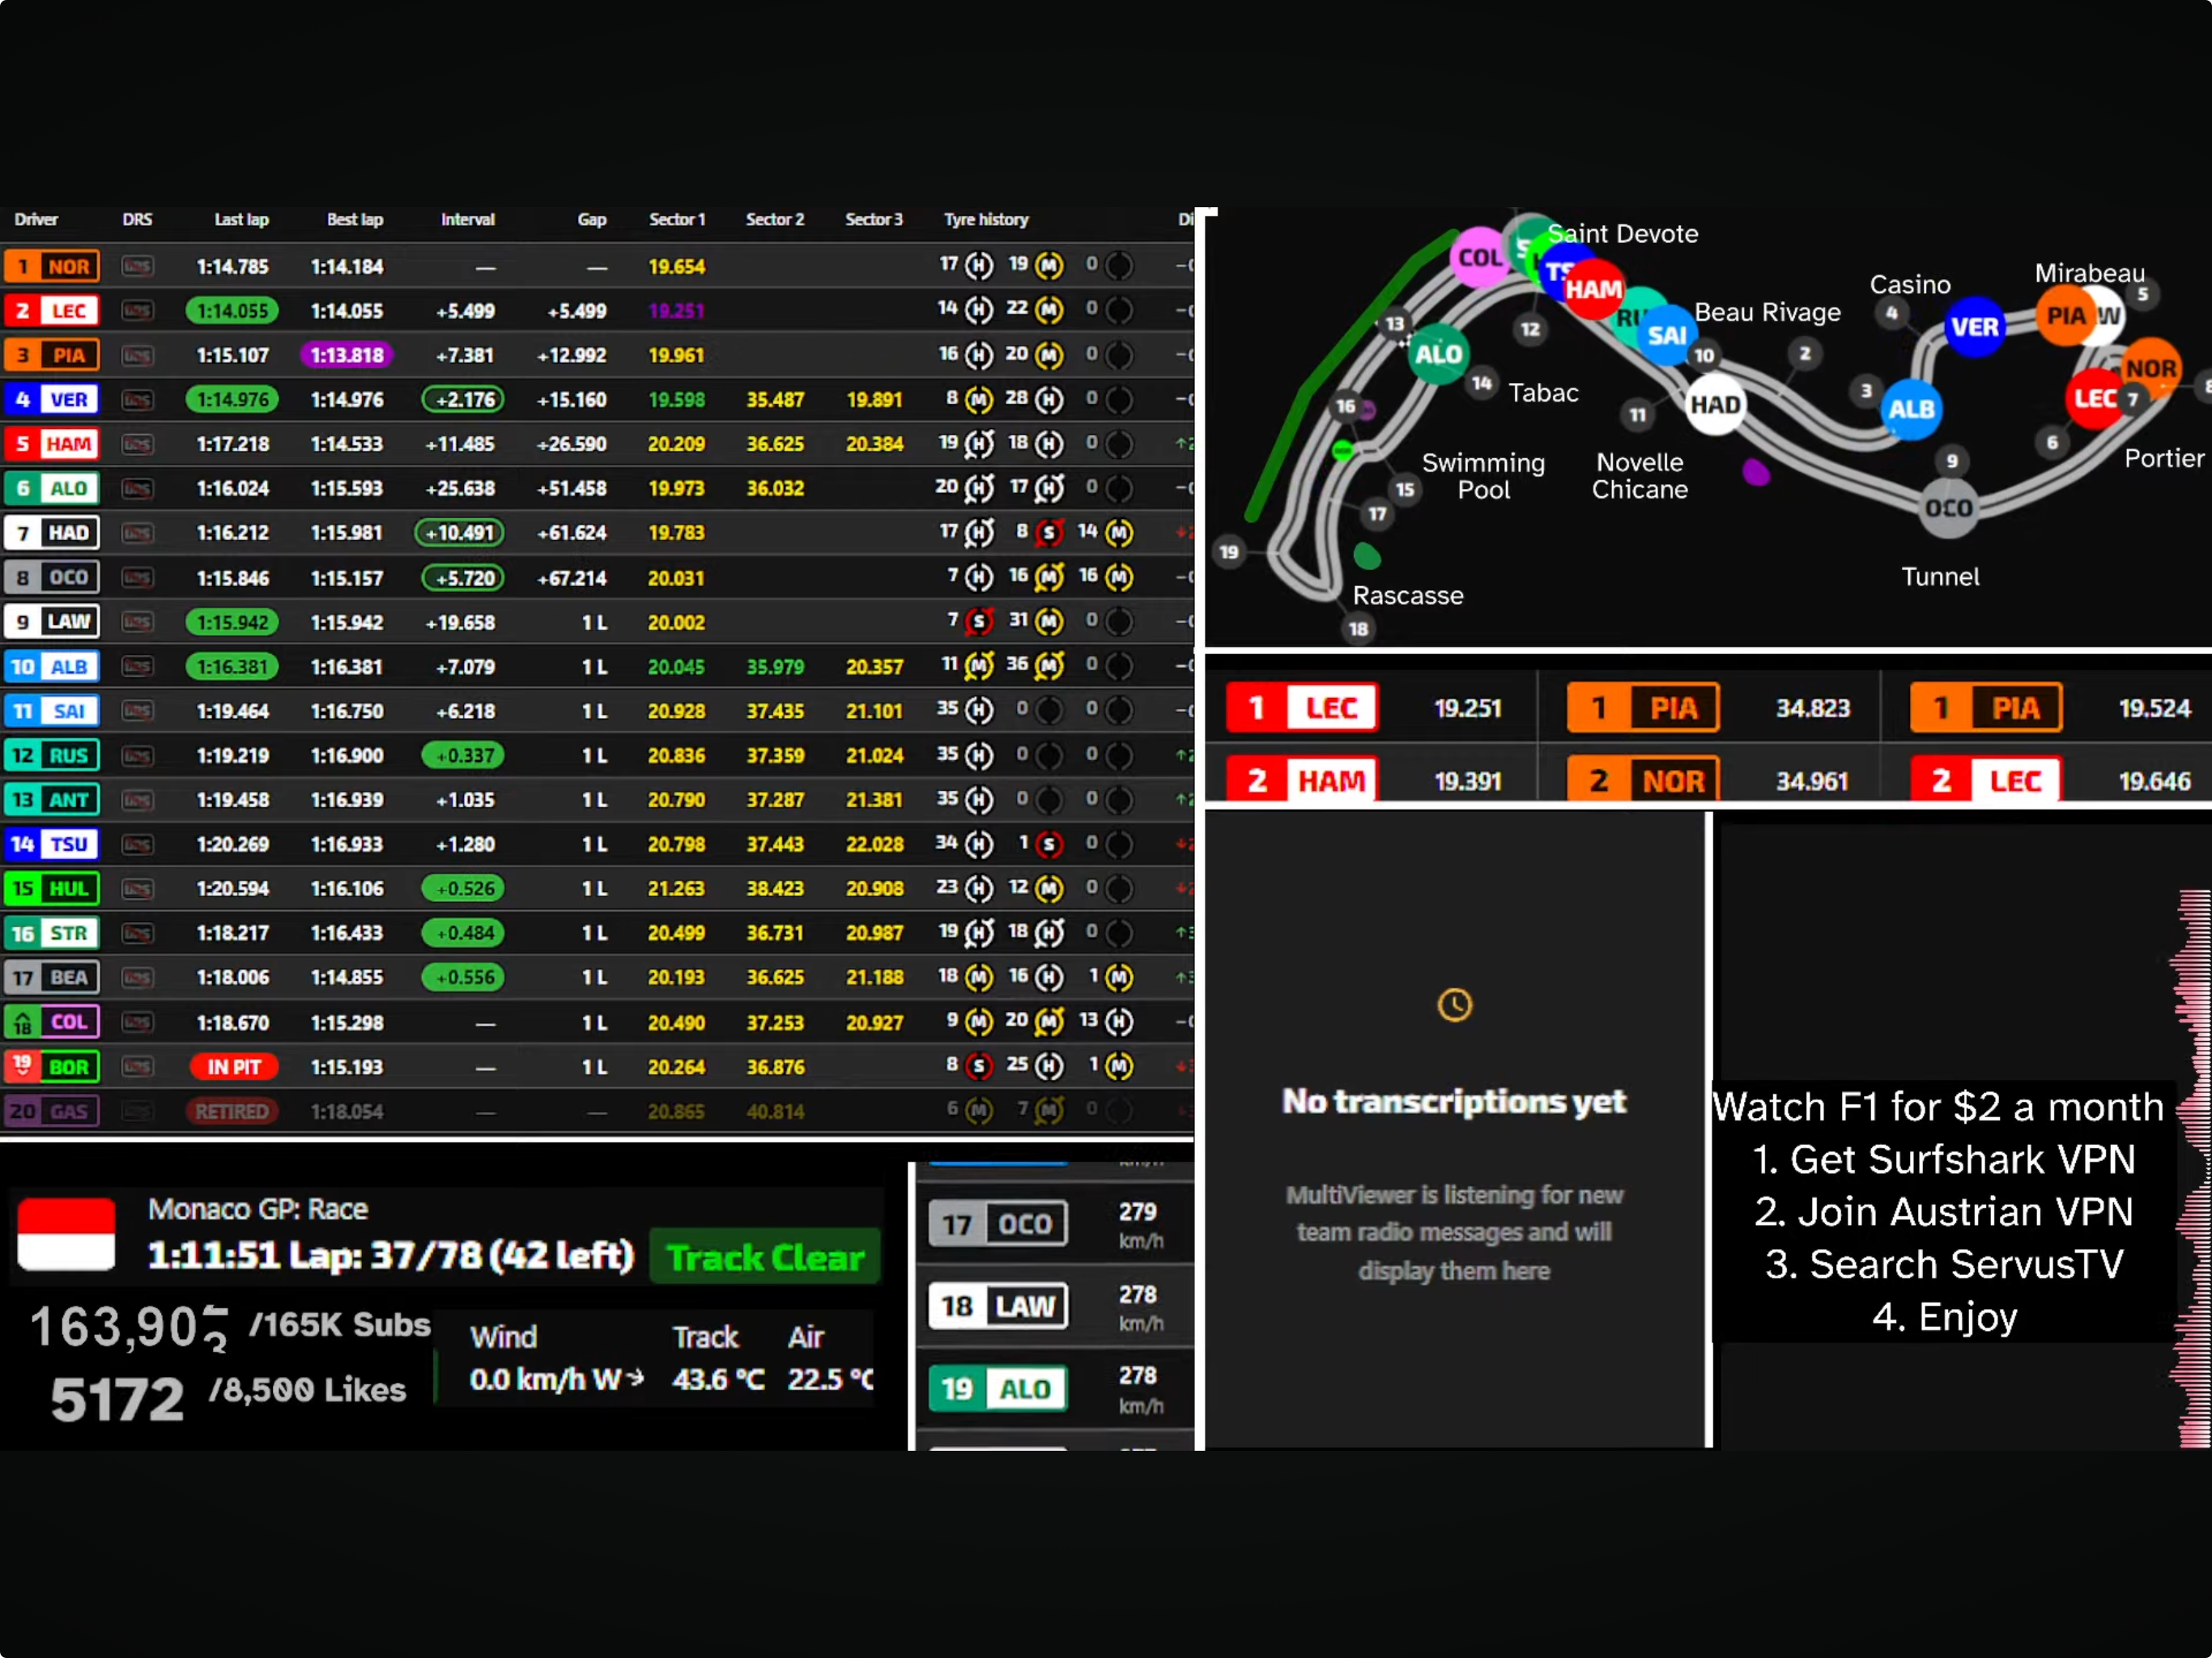
Task: Click the RETIRED badge for GAS
Action: (x=231, y=1111)
